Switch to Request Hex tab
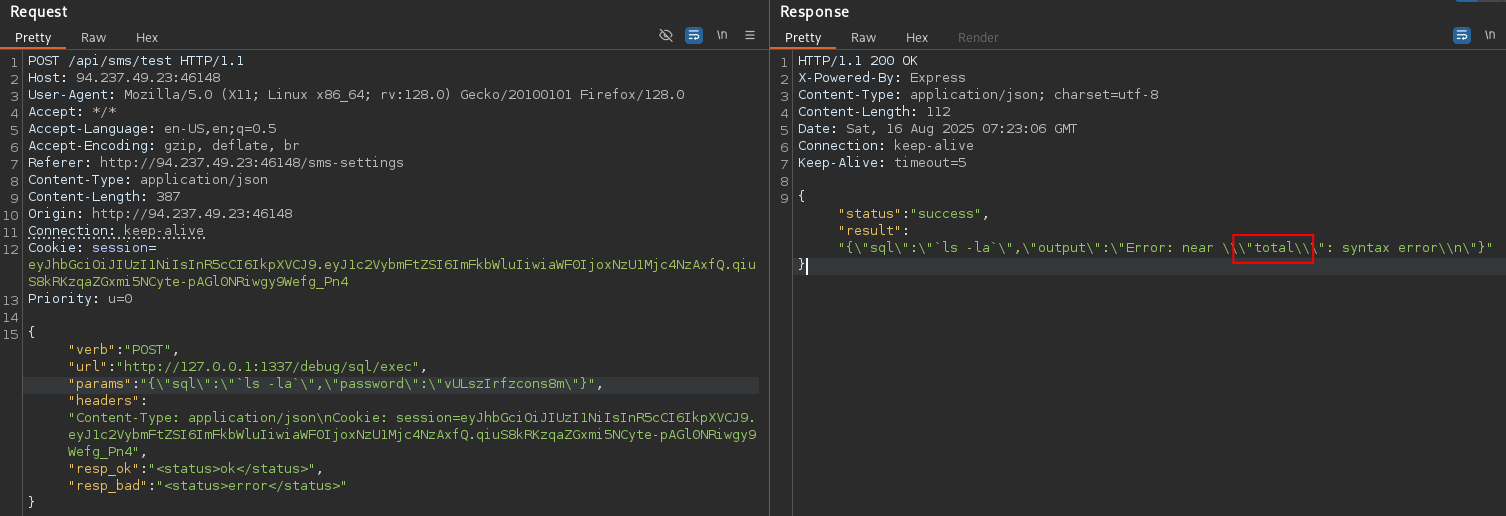Screen dimensions: 1506x516 pos(147,37)
